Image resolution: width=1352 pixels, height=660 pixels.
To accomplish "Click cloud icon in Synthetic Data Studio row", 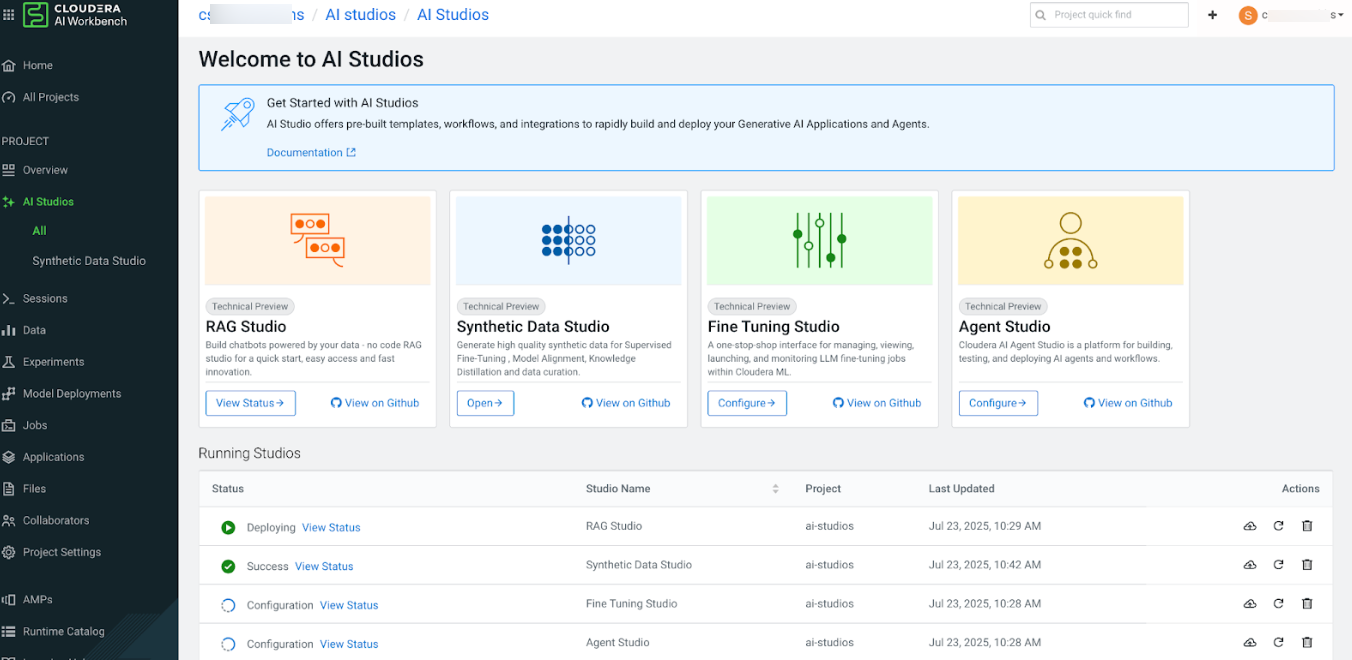I will coord(1250,565).
